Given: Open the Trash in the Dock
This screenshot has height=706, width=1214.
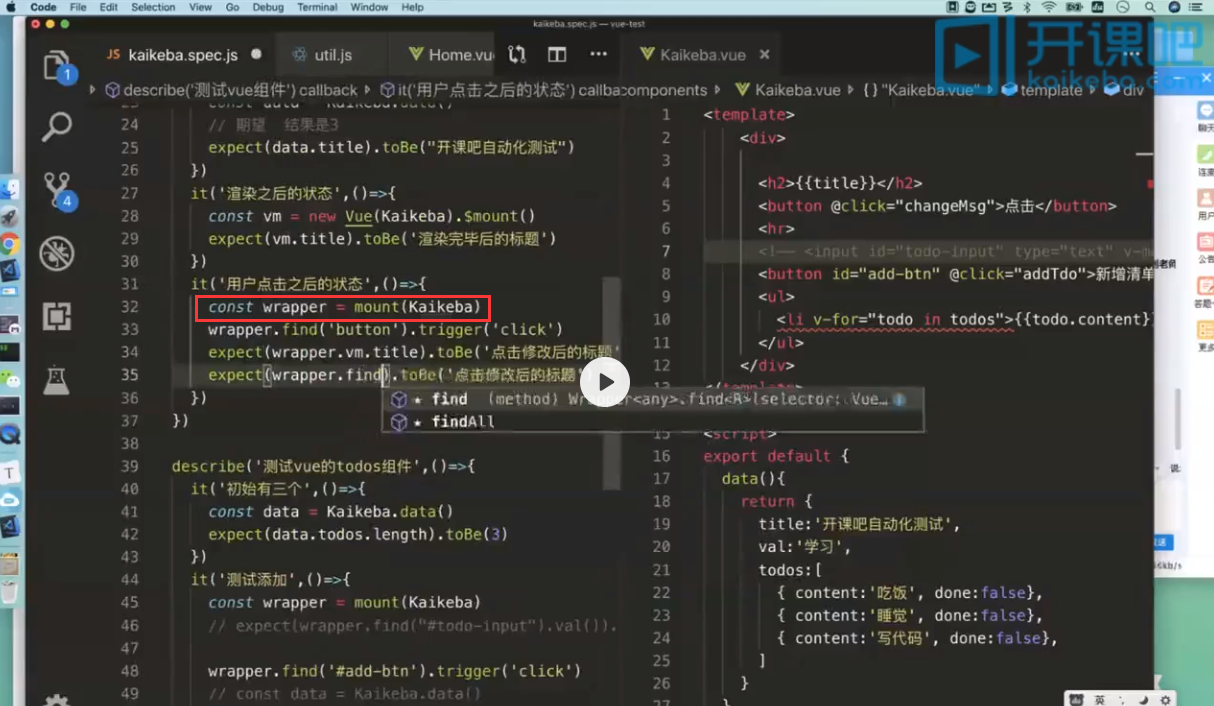Looking at the screenshot, I should tap(10, 592).
